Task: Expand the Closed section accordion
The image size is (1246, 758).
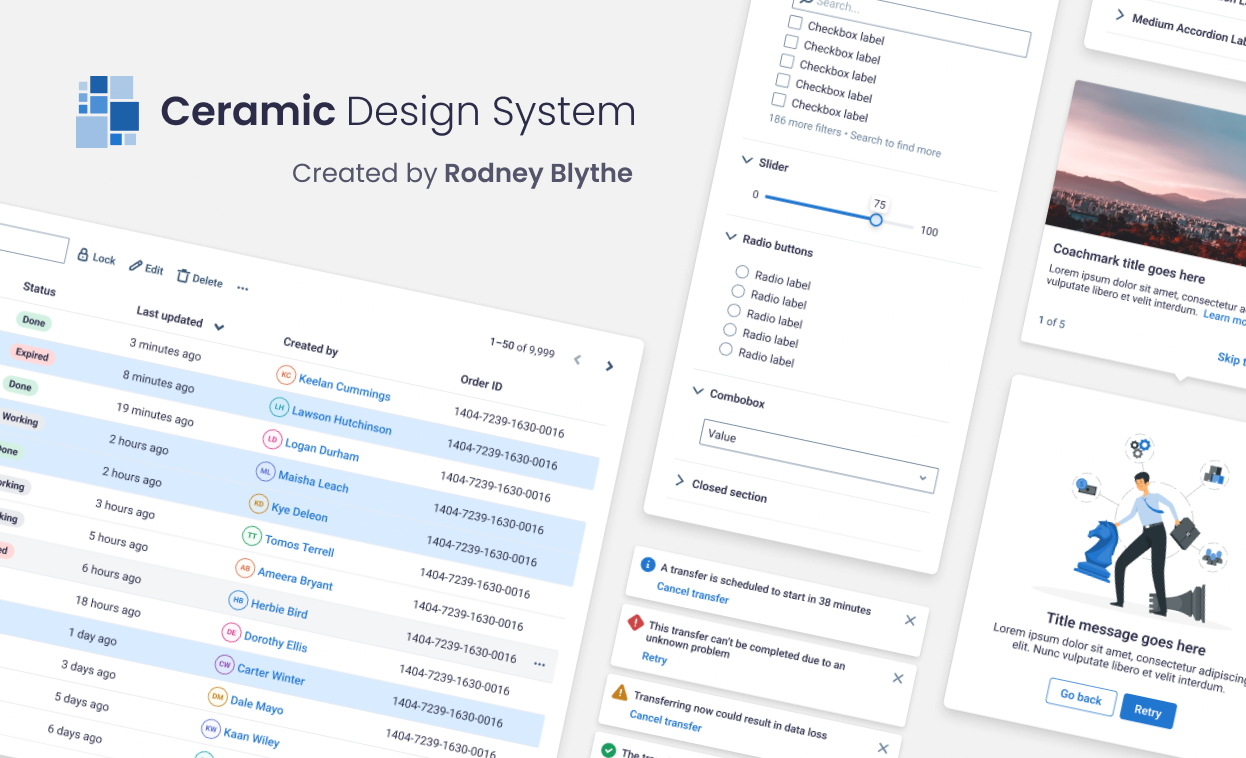Action: point(681,481)
